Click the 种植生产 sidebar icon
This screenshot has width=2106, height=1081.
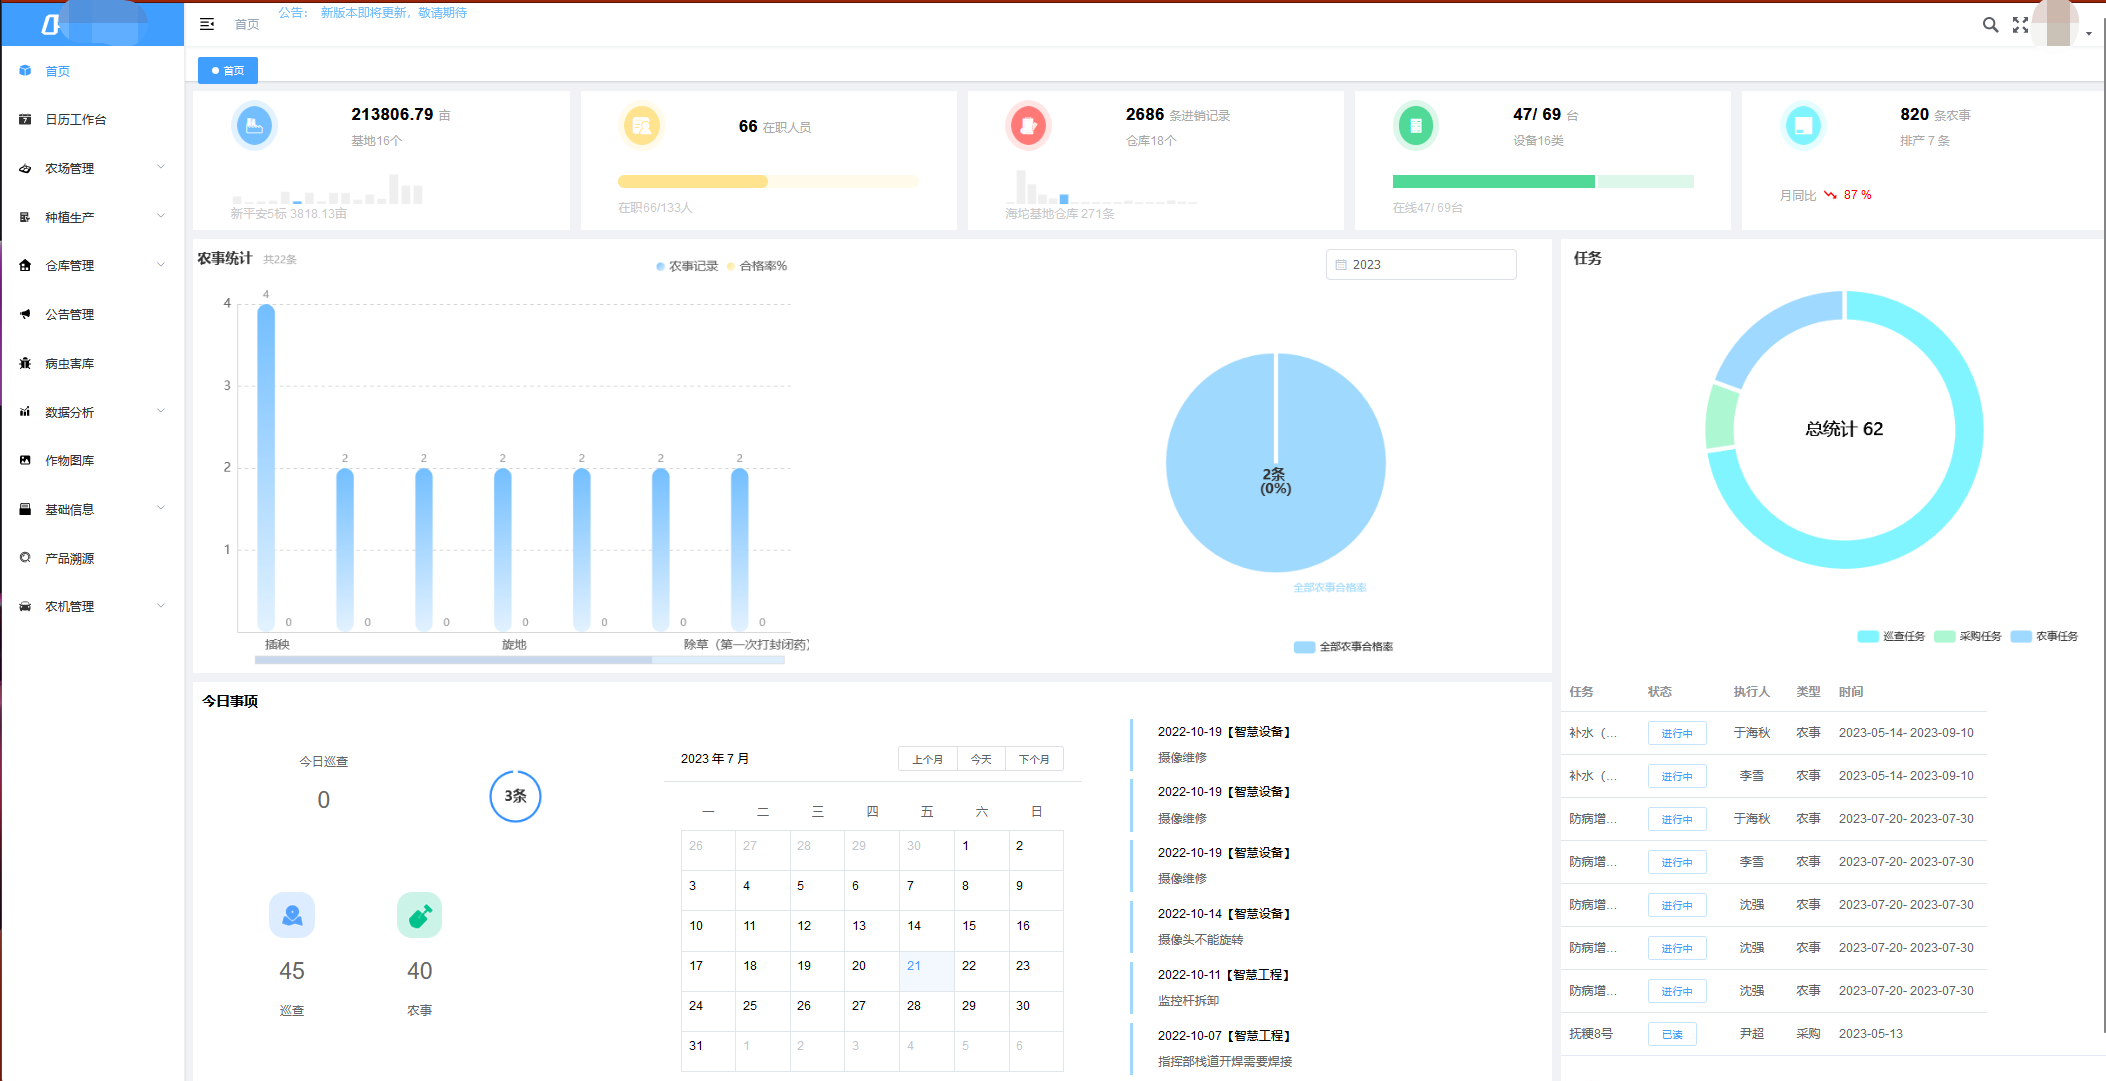25,217
